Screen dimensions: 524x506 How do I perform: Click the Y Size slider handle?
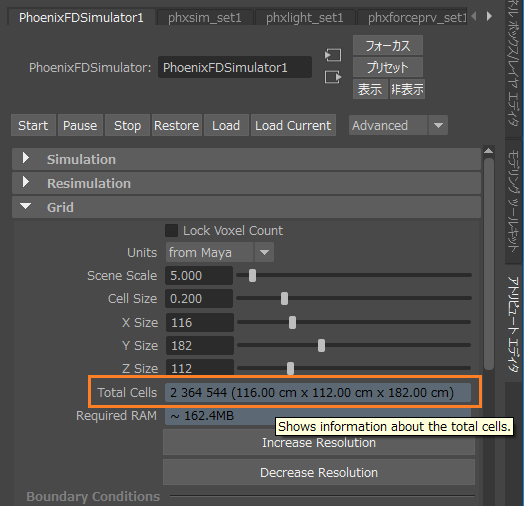(x=321, y=346)
